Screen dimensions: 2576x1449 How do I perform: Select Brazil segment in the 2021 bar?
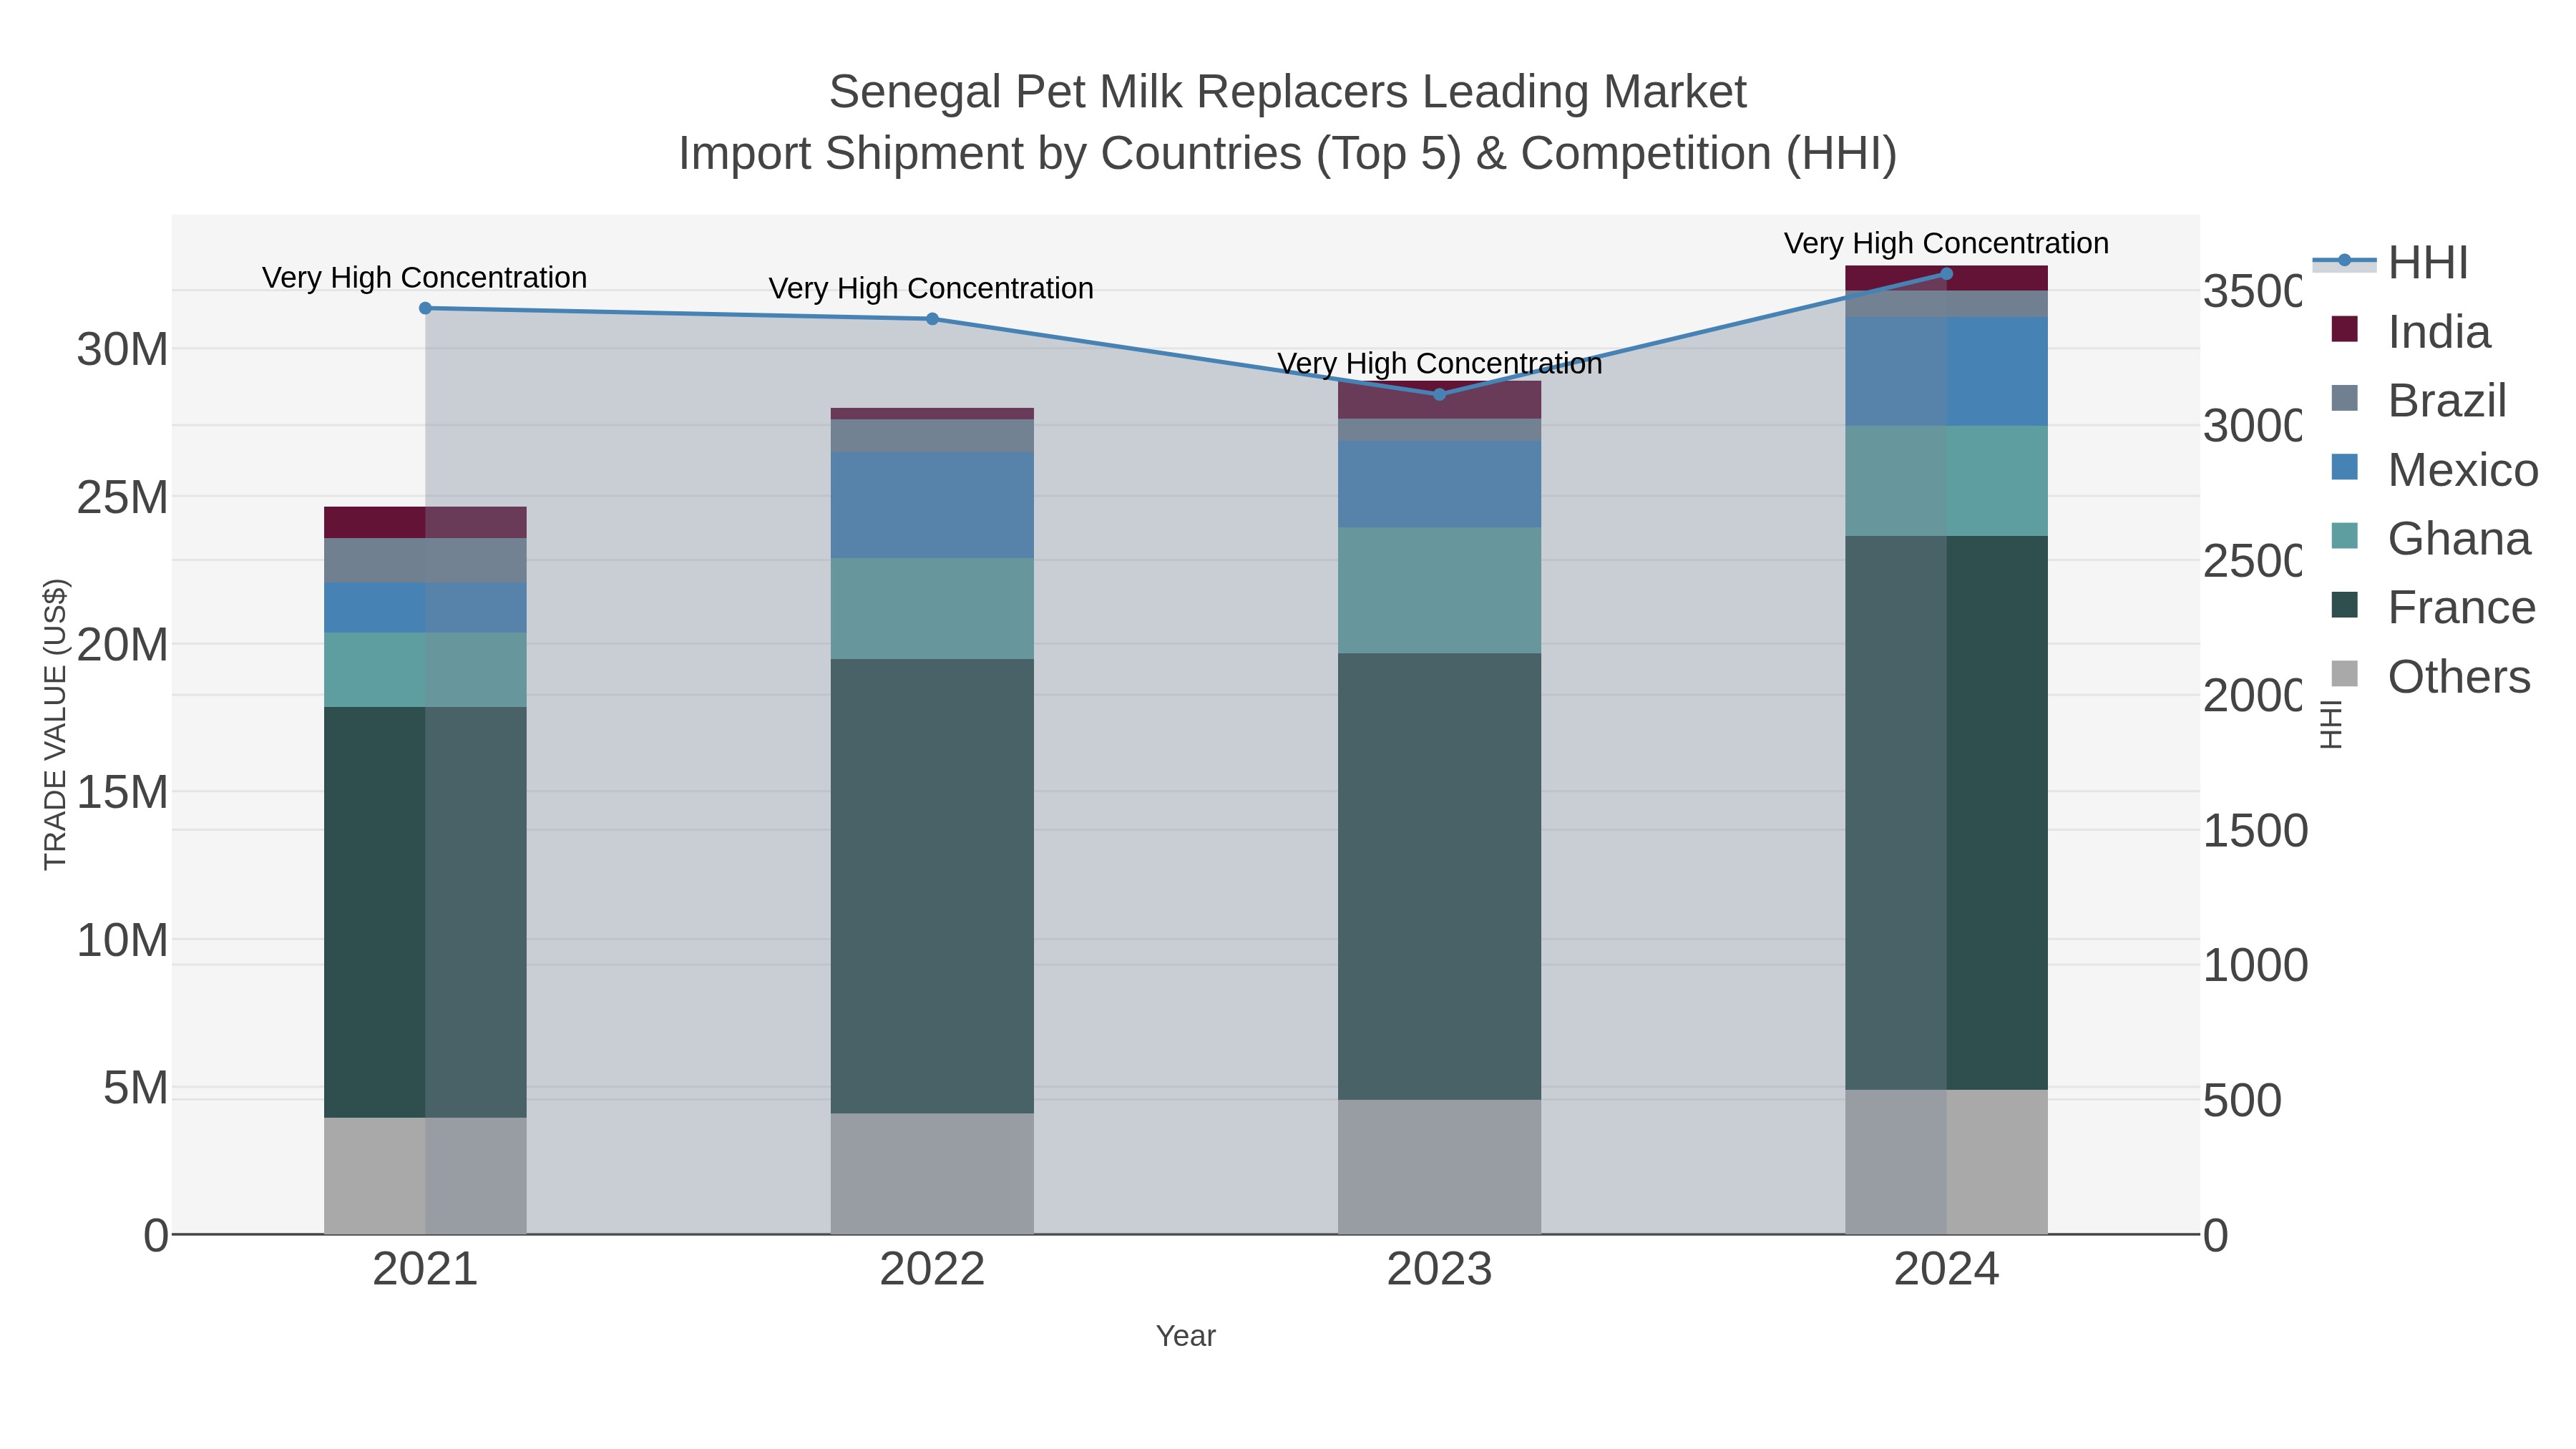pos(425,561)
